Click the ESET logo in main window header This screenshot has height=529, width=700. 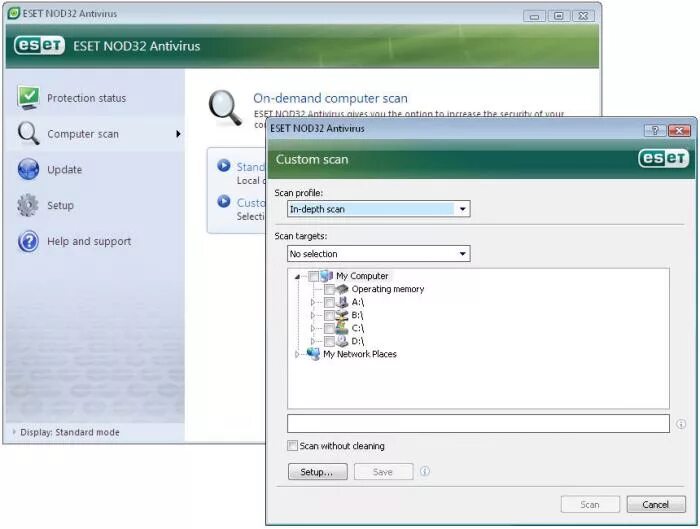pyautogui.click(x=39, y=46)
